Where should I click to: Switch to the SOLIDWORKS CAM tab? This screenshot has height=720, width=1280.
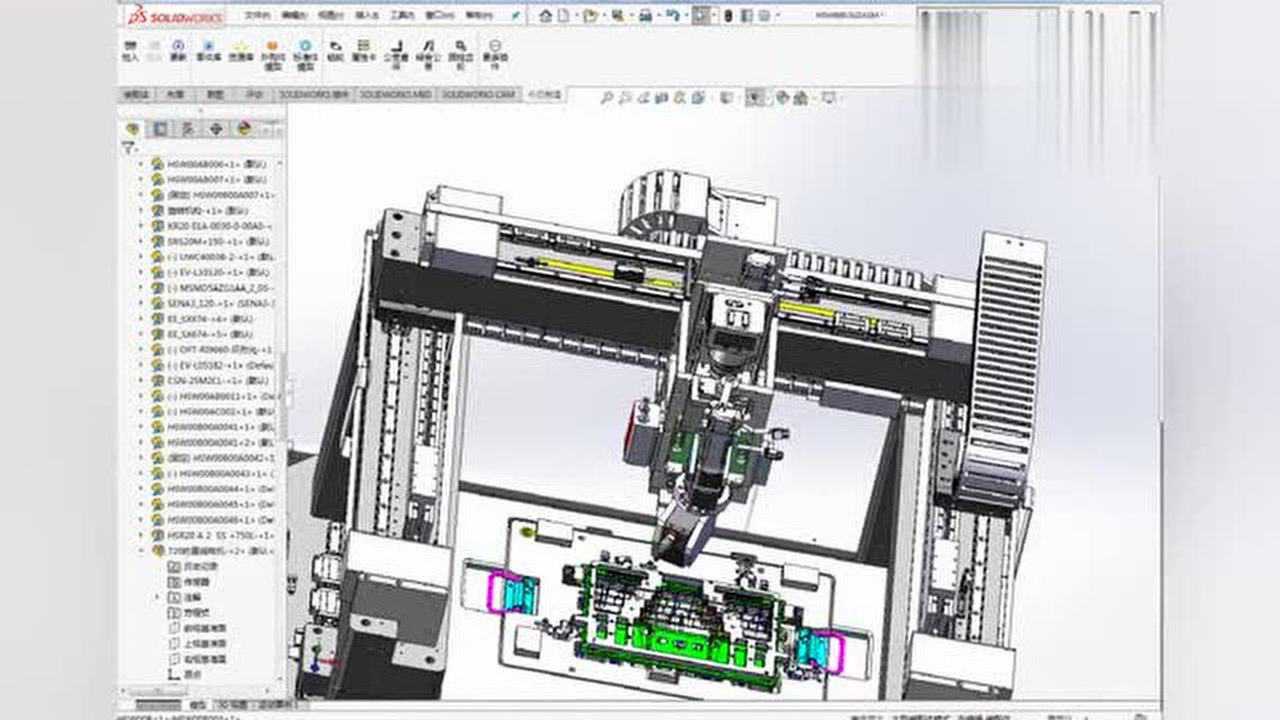pos(478,94)
